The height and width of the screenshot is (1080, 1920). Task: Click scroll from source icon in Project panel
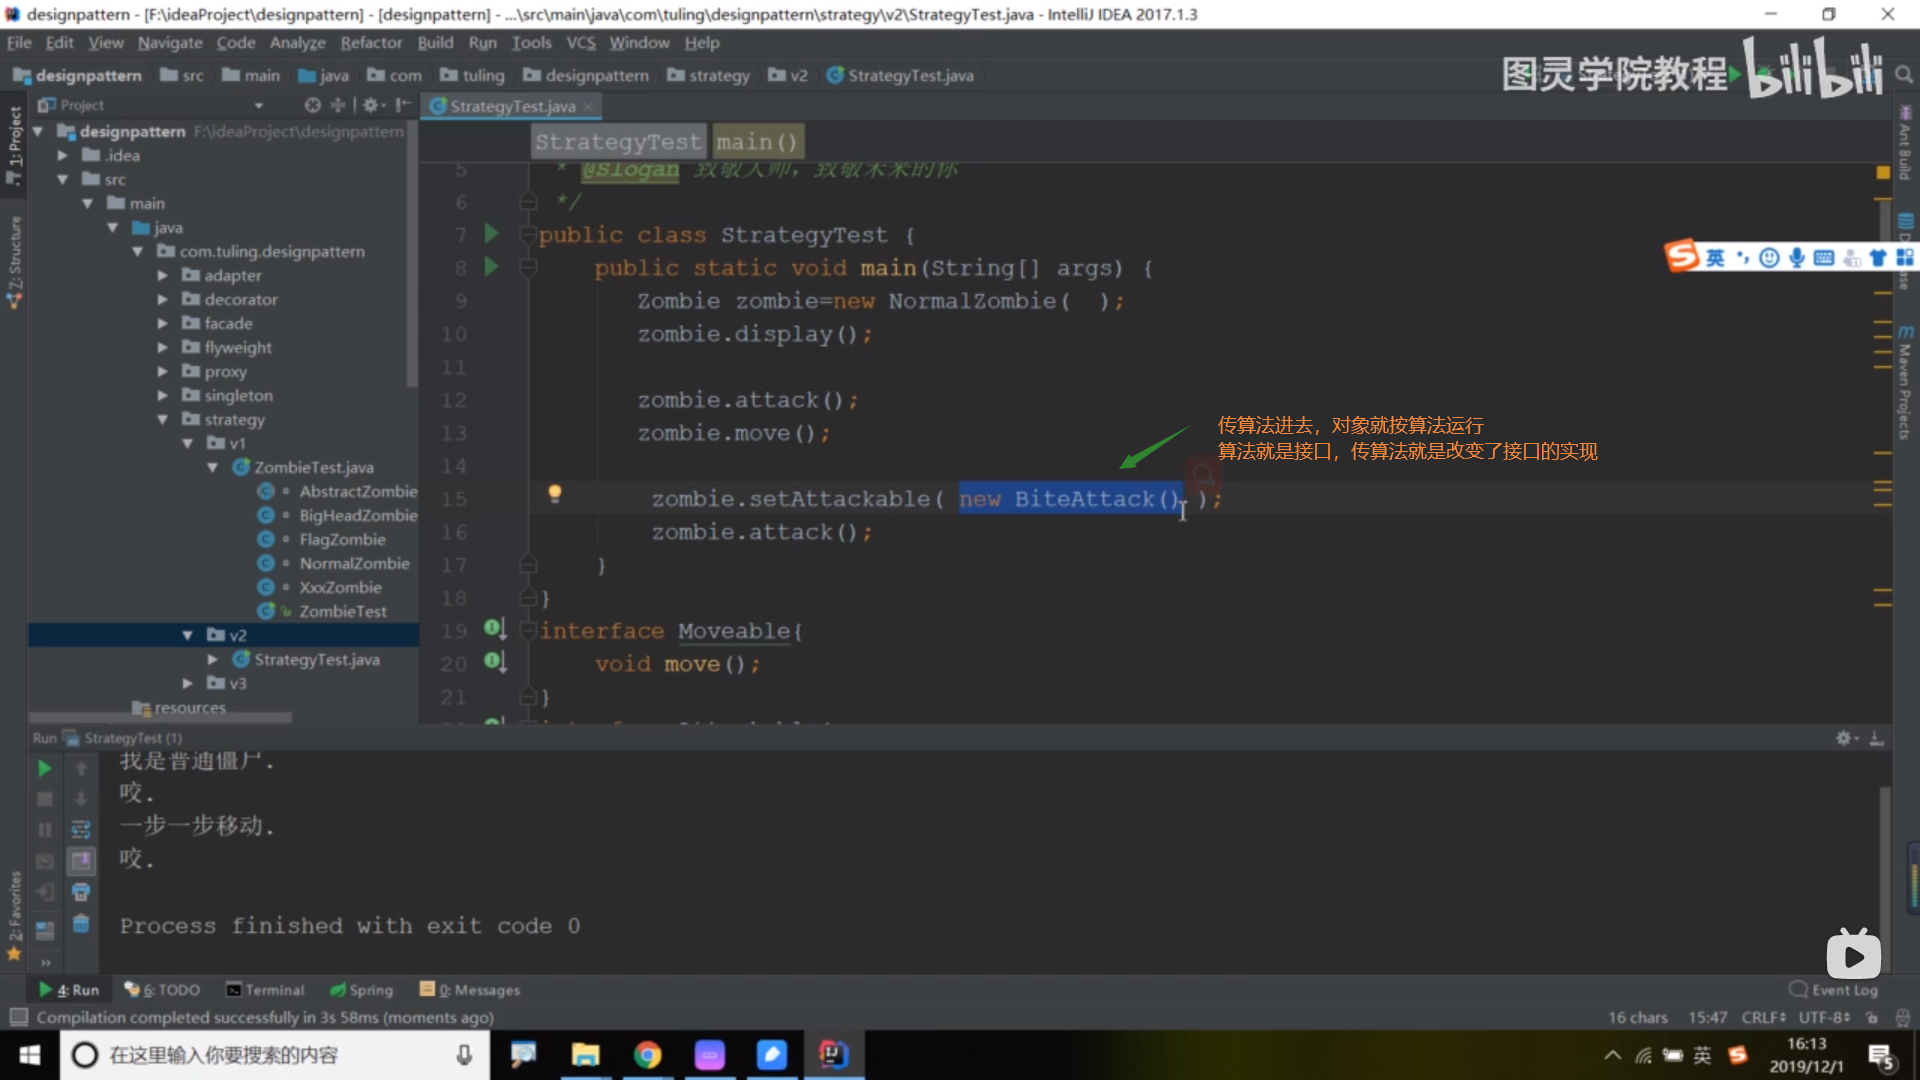point(313,105)
